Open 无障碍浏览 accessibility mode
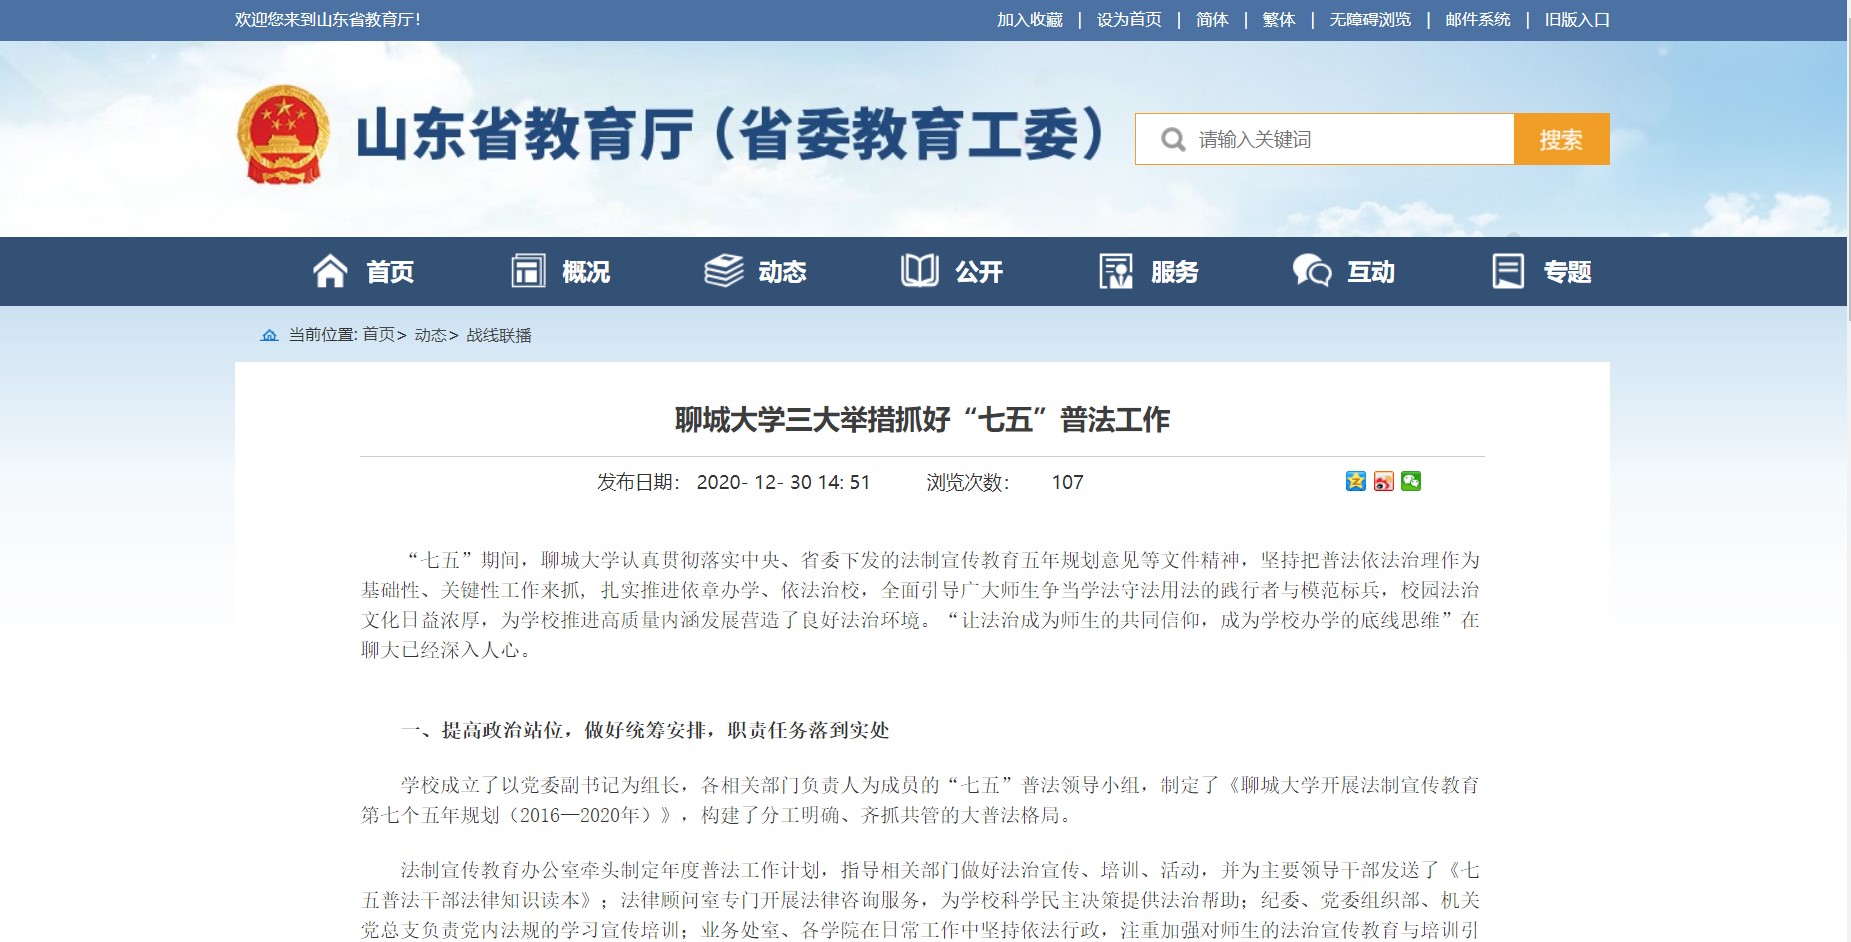Viewport: 1851px width, 942px height. click(1370, 20)
